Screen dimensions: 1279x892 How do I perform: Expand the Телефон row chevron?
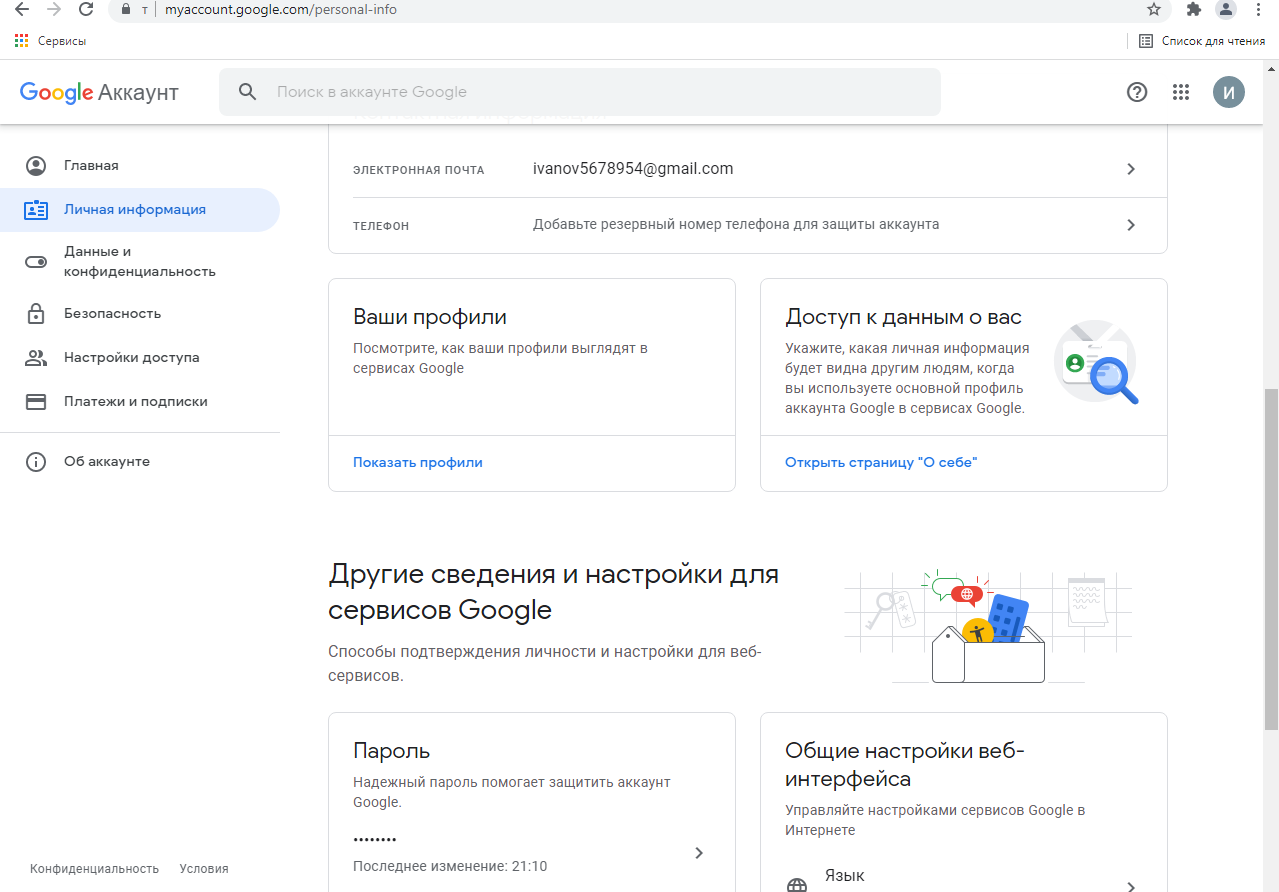[1131, 225]
